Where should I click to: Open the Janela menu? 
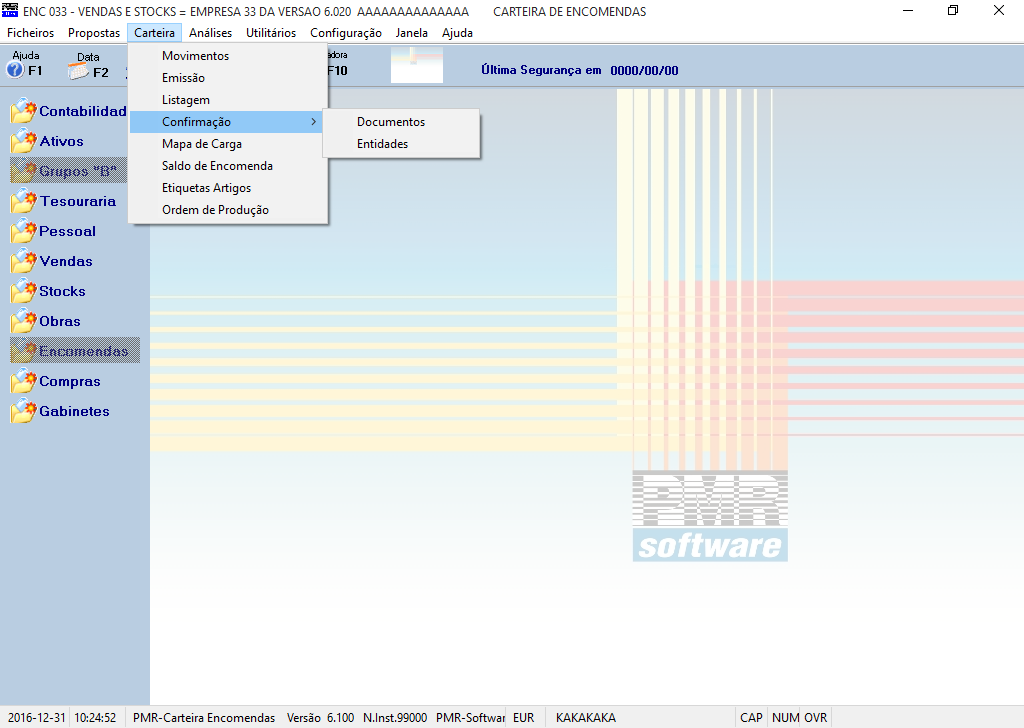point(411,33)
